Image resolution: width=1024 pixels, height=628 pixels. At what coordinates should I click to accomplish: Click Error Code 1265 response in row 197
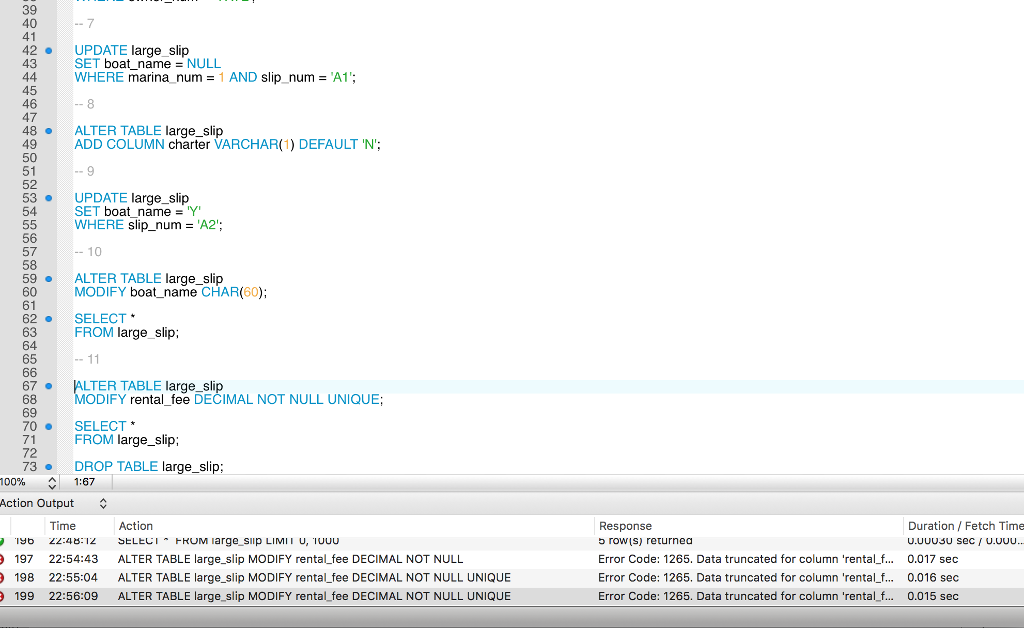point(746,559)
